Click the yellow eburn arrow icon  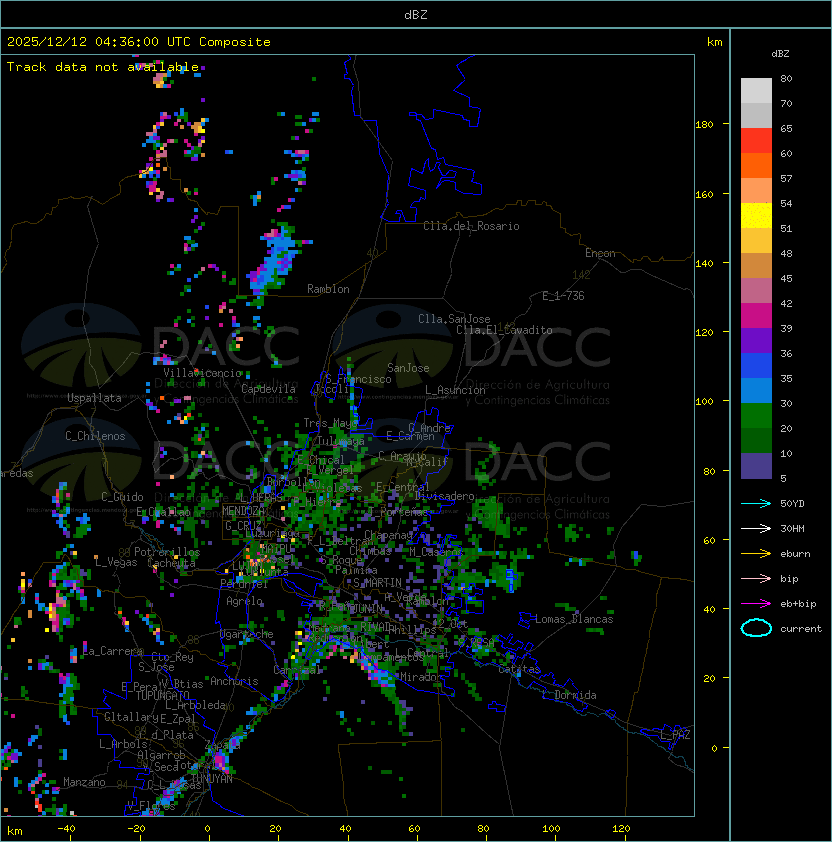756,554
